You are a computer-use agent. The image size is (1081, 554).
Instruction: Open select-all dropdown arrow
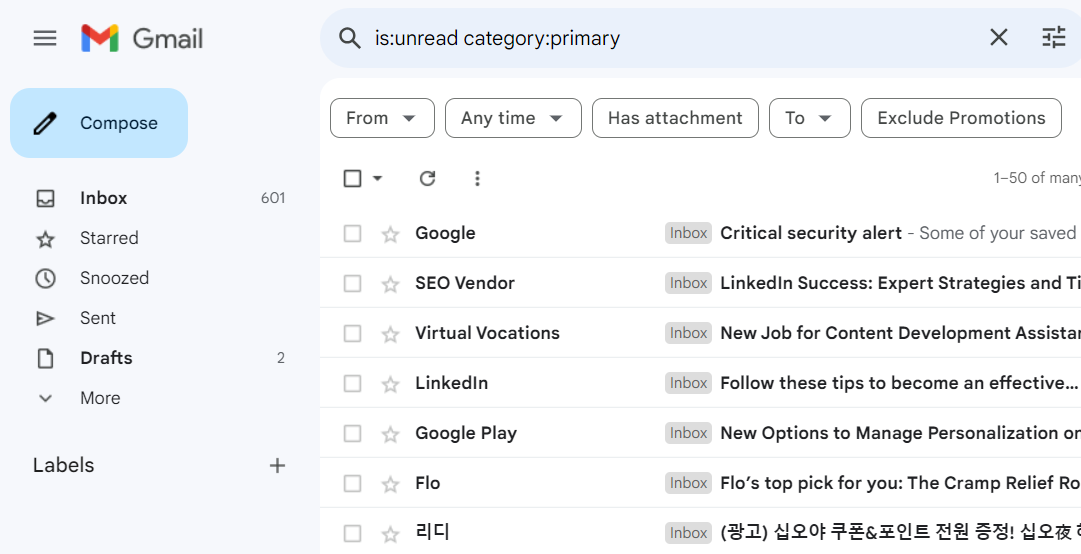point(377,178)
